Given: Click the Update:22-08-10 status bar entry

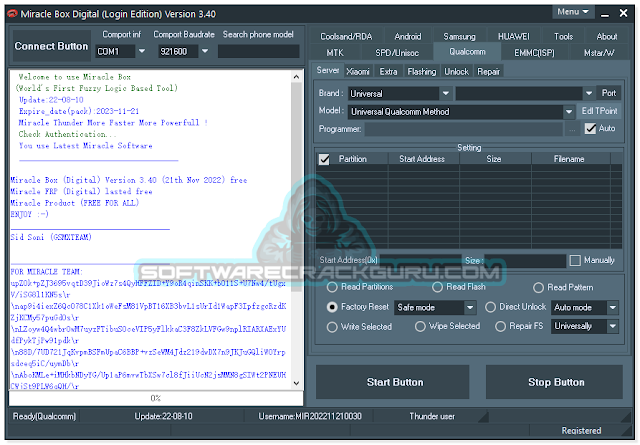Looking at the screenshot, I should click(163, 416).
